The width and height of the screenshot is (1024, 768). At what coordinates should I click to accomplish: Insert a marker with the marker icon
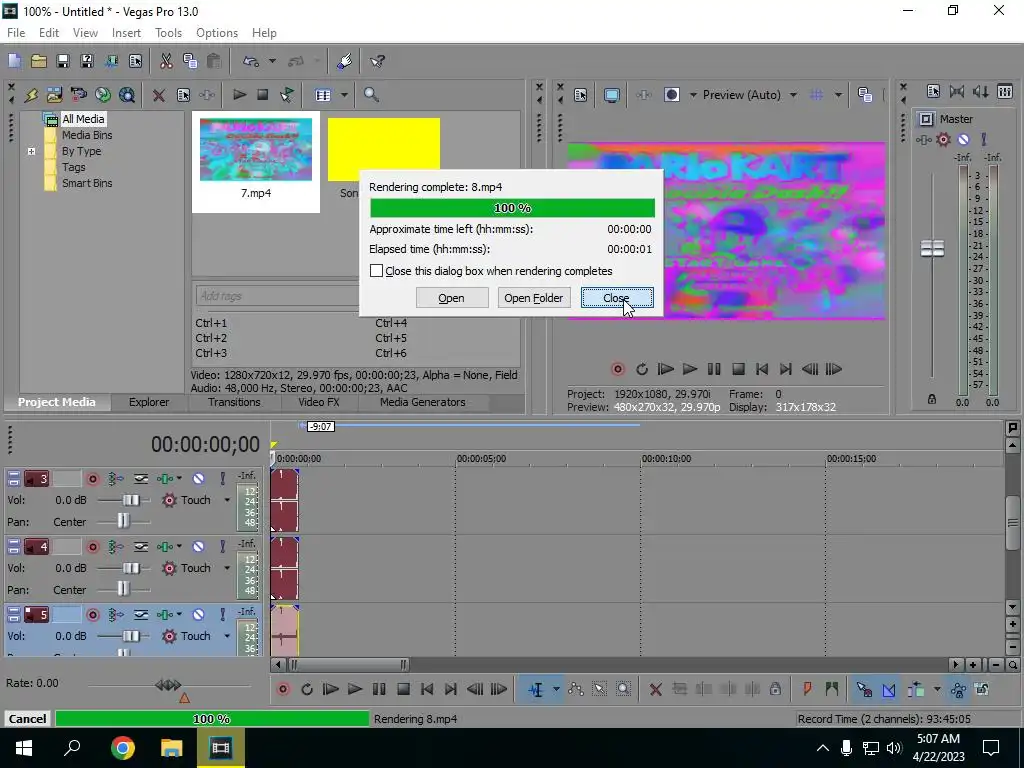(x=807, y=689)
